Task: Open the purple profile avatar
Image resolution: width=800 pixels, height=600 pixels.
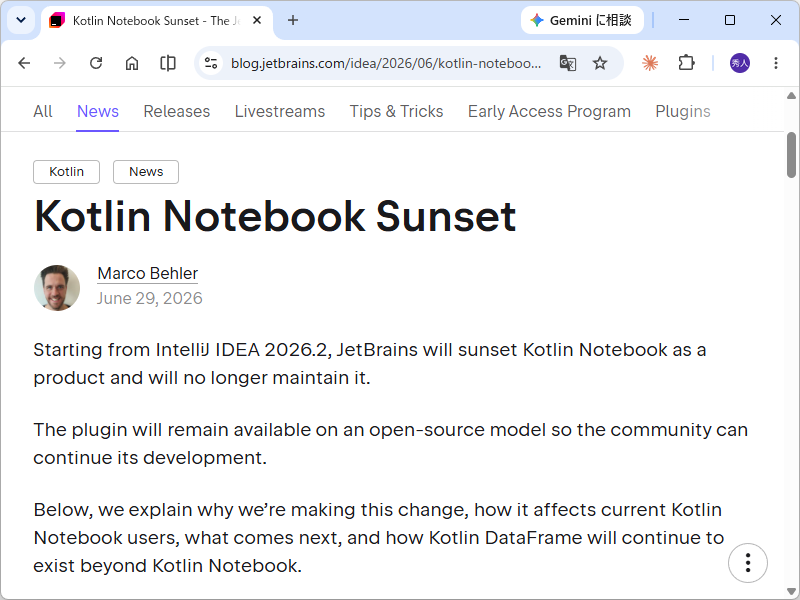Action: [740, 63]
